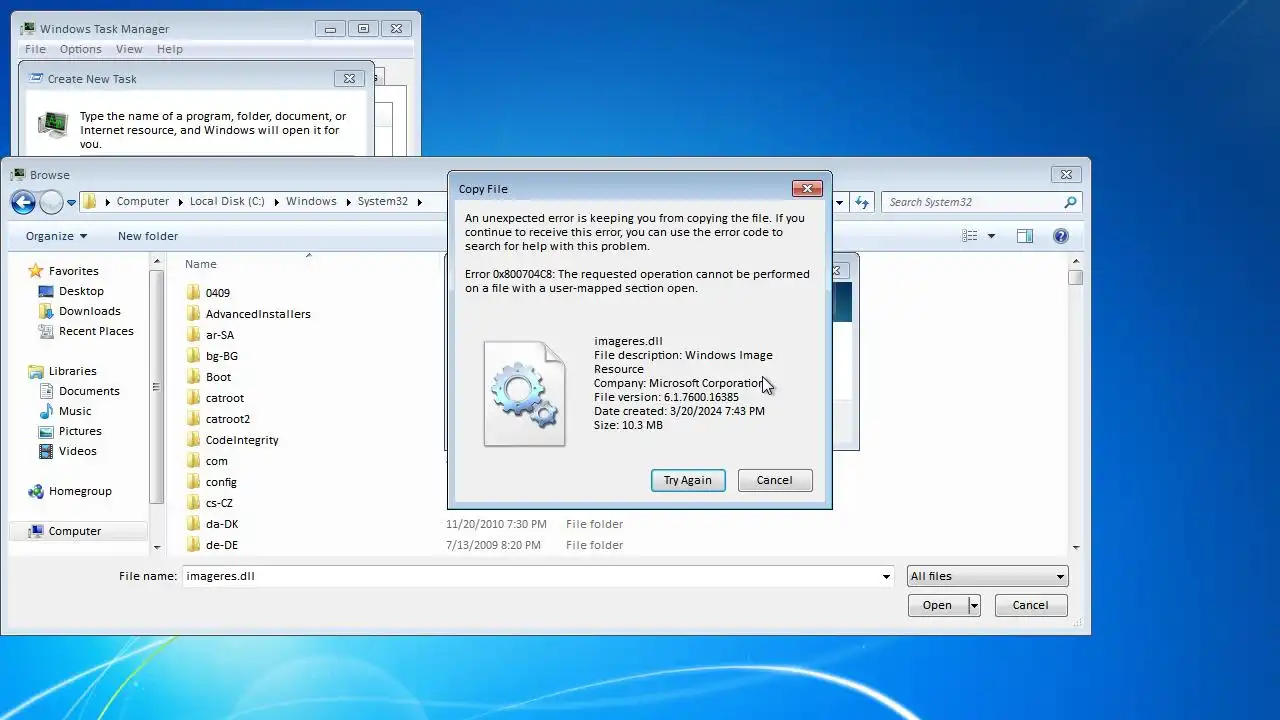1280x720 pixels.
Task: Click the Boot folder icon
Action: coord(194,377)
